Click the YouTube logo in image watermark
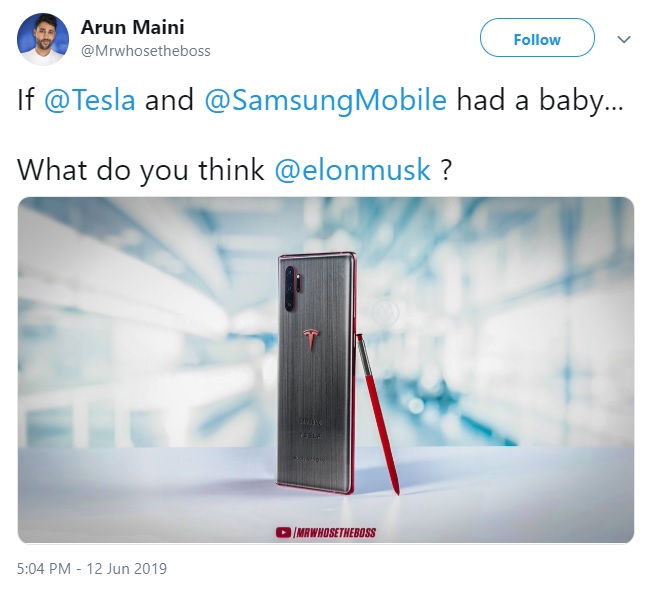 pos(283,533)
